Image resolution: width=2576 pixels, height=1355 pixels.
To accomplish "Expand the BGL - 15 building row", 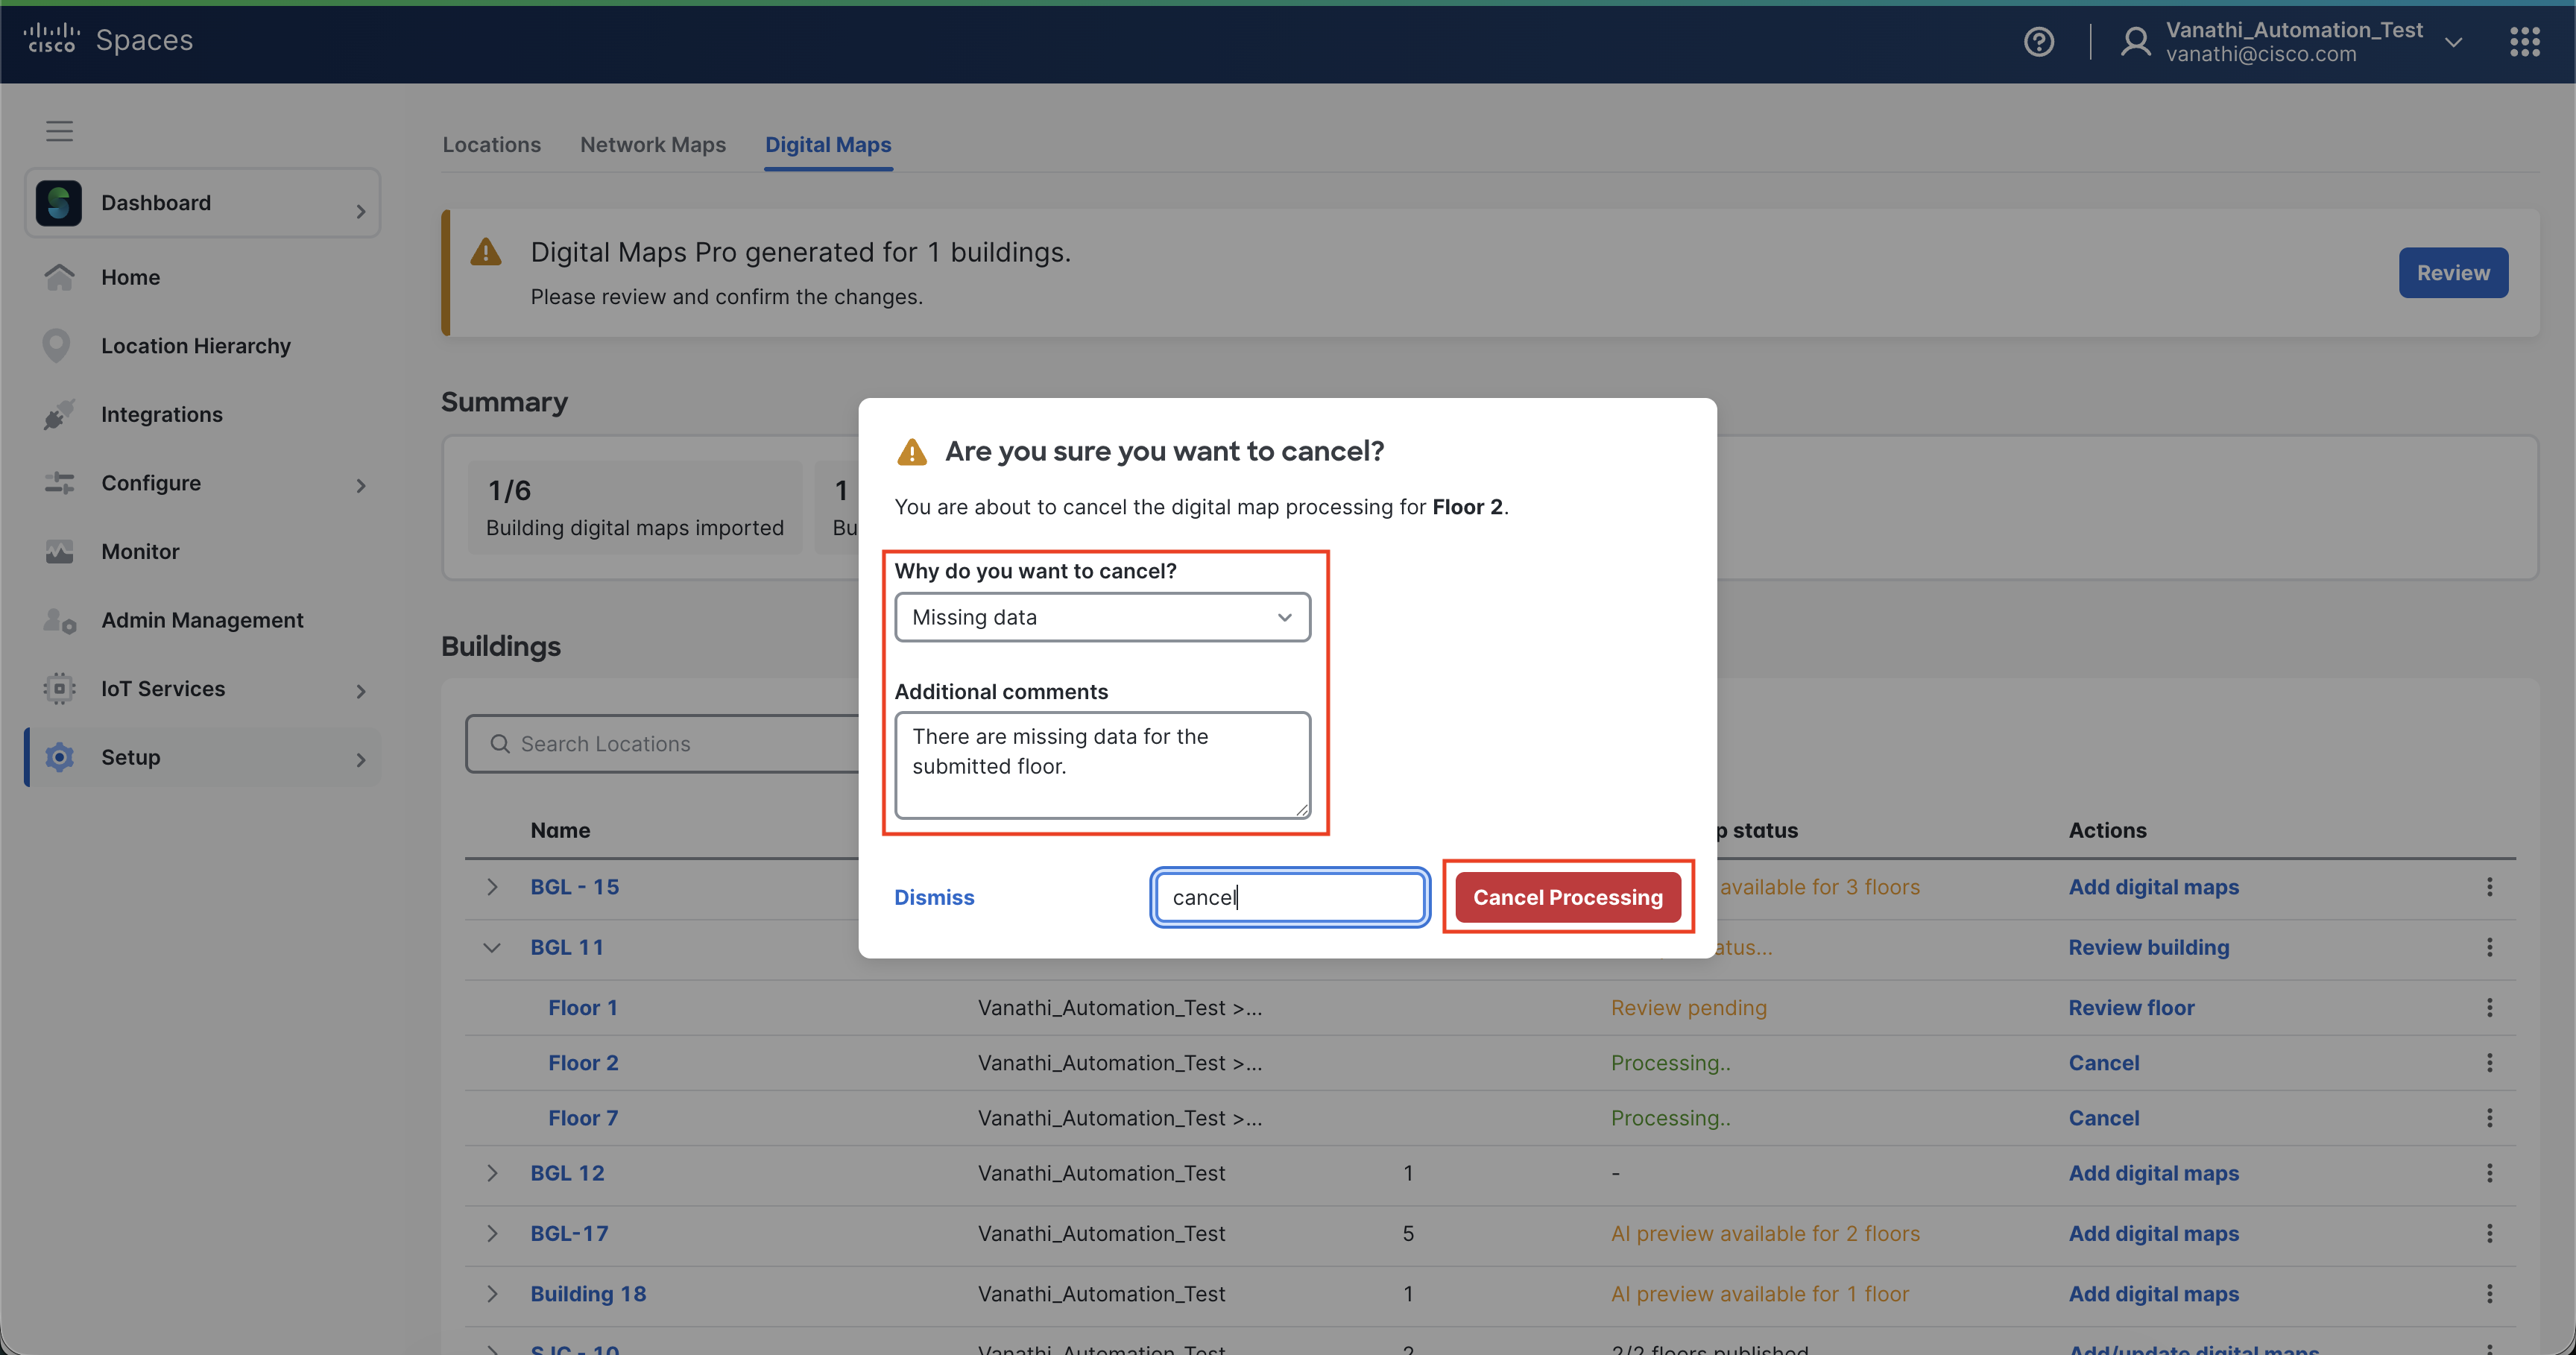I will point(491,887).
